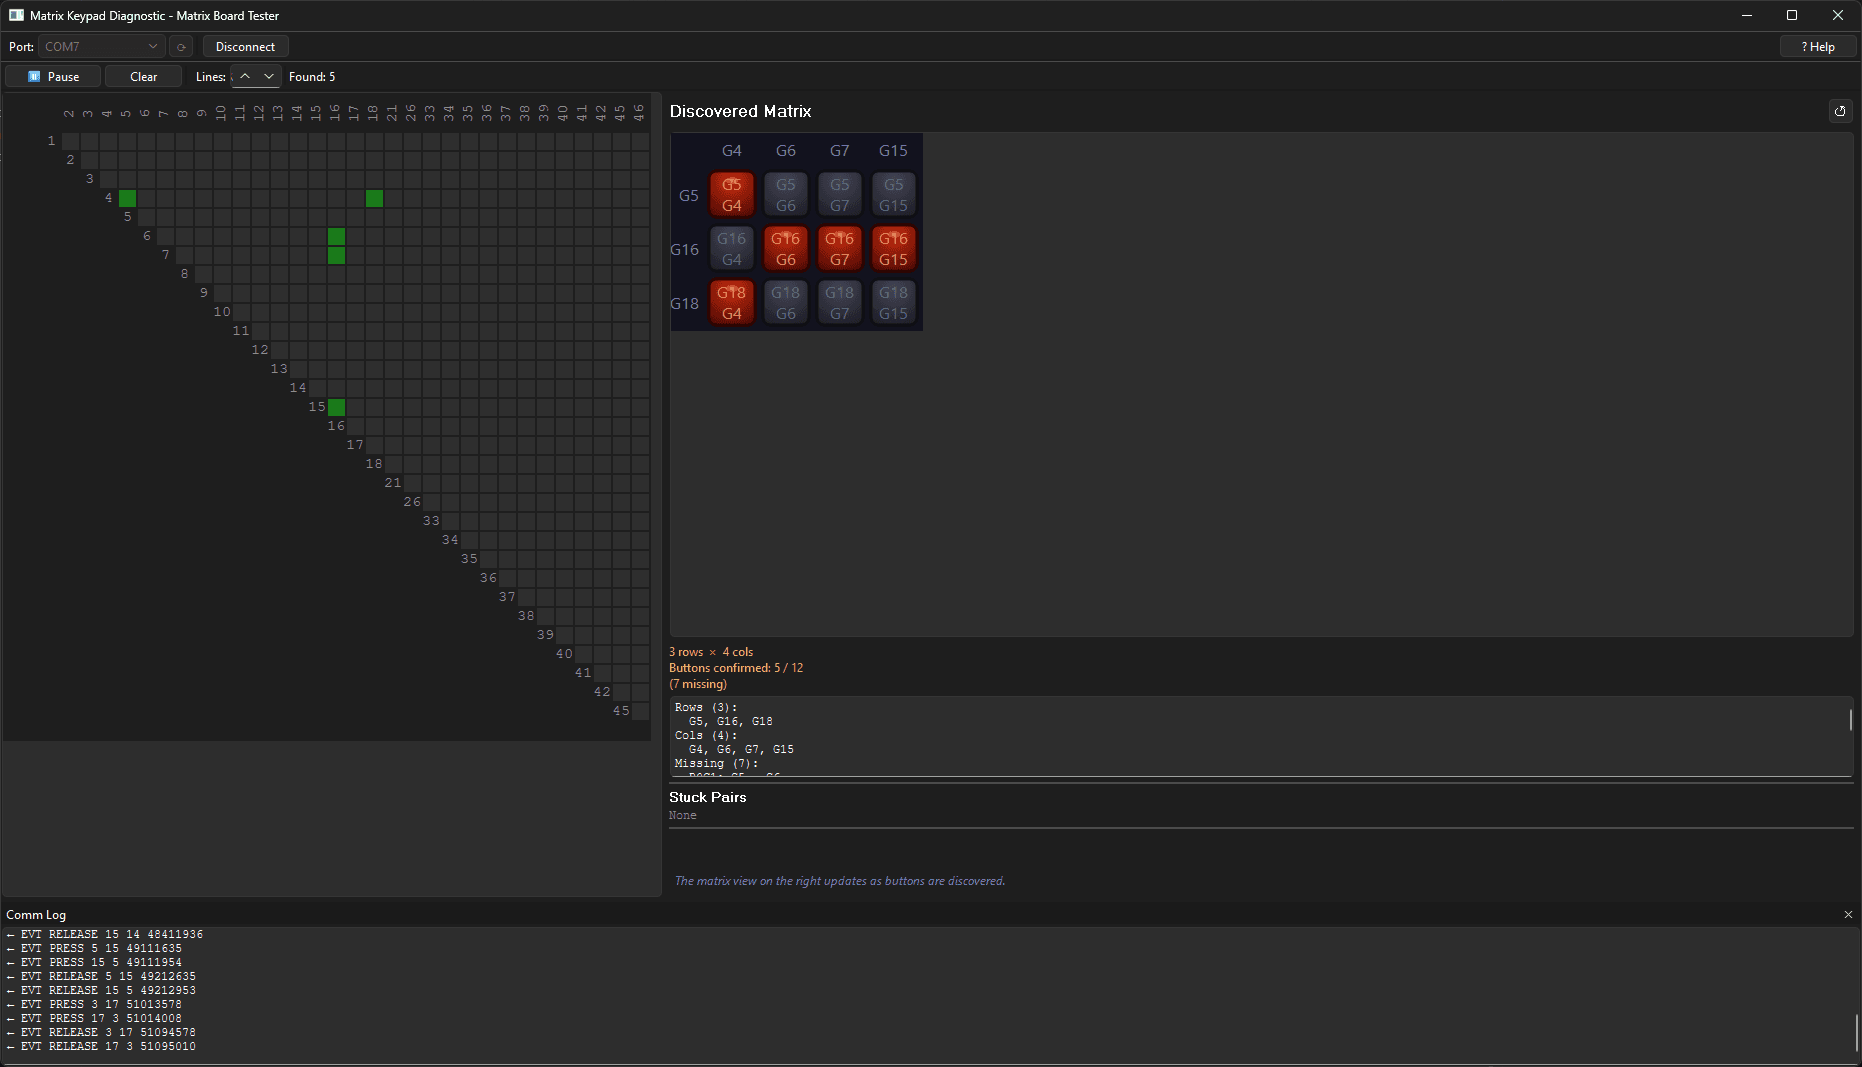The width and height of the screenshot is (1862, 1067).
Task: Click the Rows (3): line in summary
Action: pos(706,708)
